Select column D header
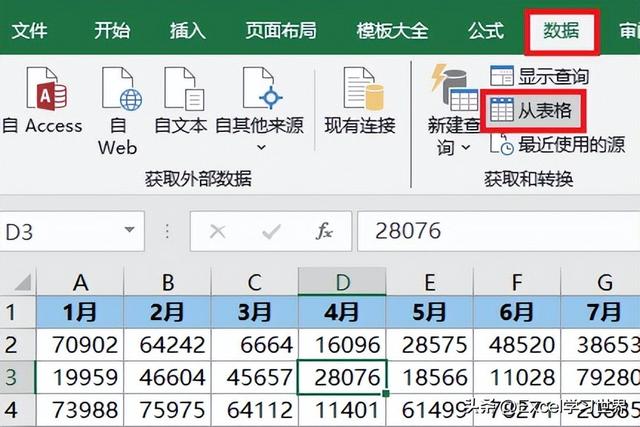This screenshot has width=640, height=427. point(341,283)
